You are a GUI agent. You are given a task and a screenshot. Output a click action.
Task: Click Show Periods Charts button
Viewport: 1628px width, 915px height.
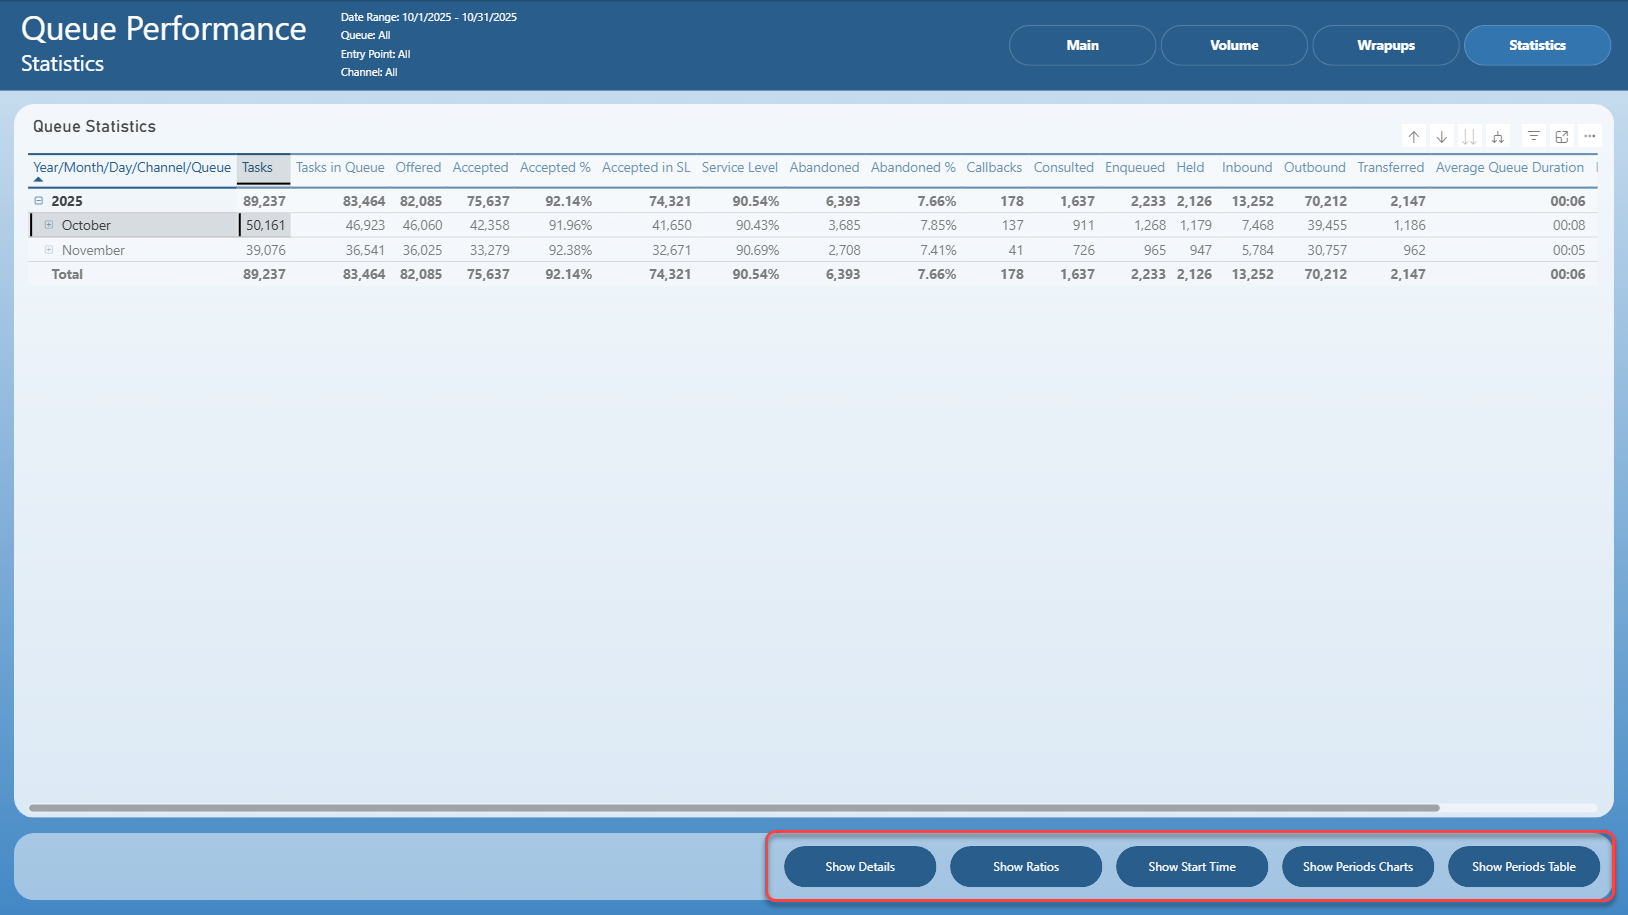pos(1358,867)
